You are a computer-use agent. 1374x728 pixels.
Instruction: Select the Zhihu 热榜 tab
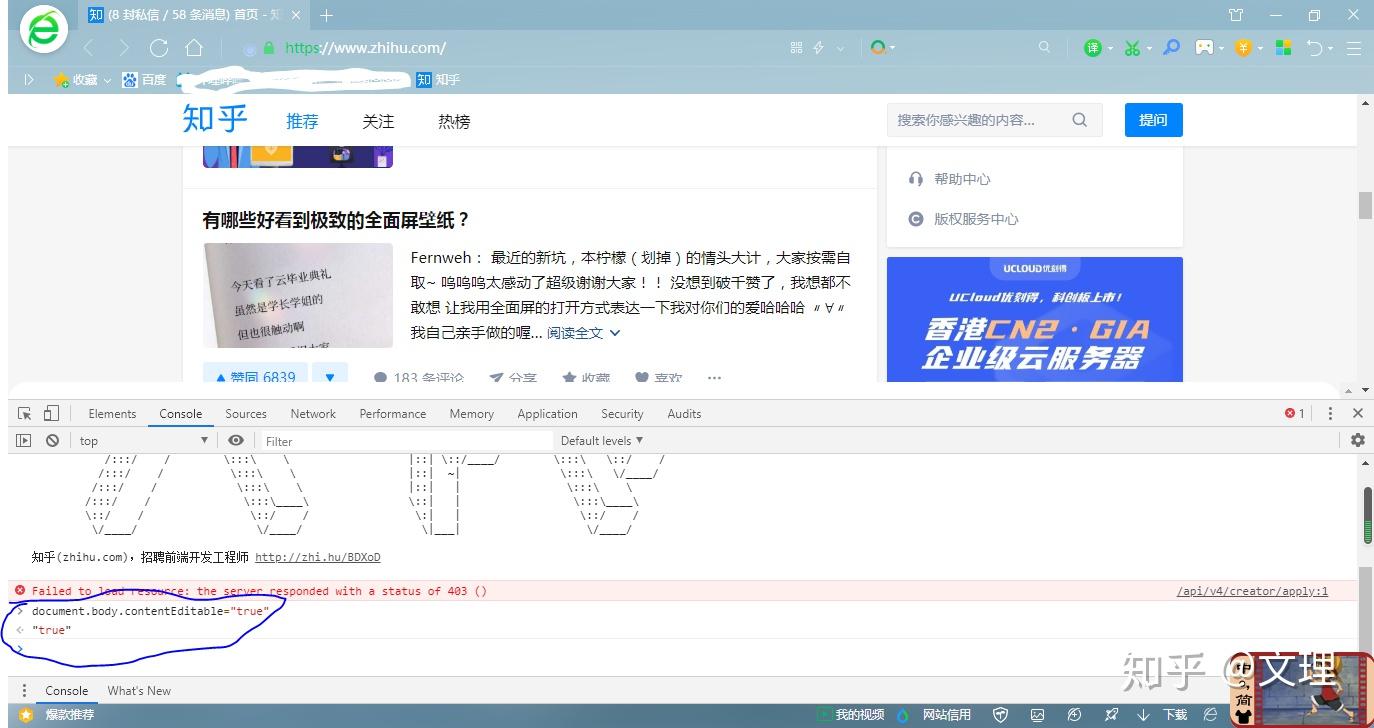click(x=454, y=121)
